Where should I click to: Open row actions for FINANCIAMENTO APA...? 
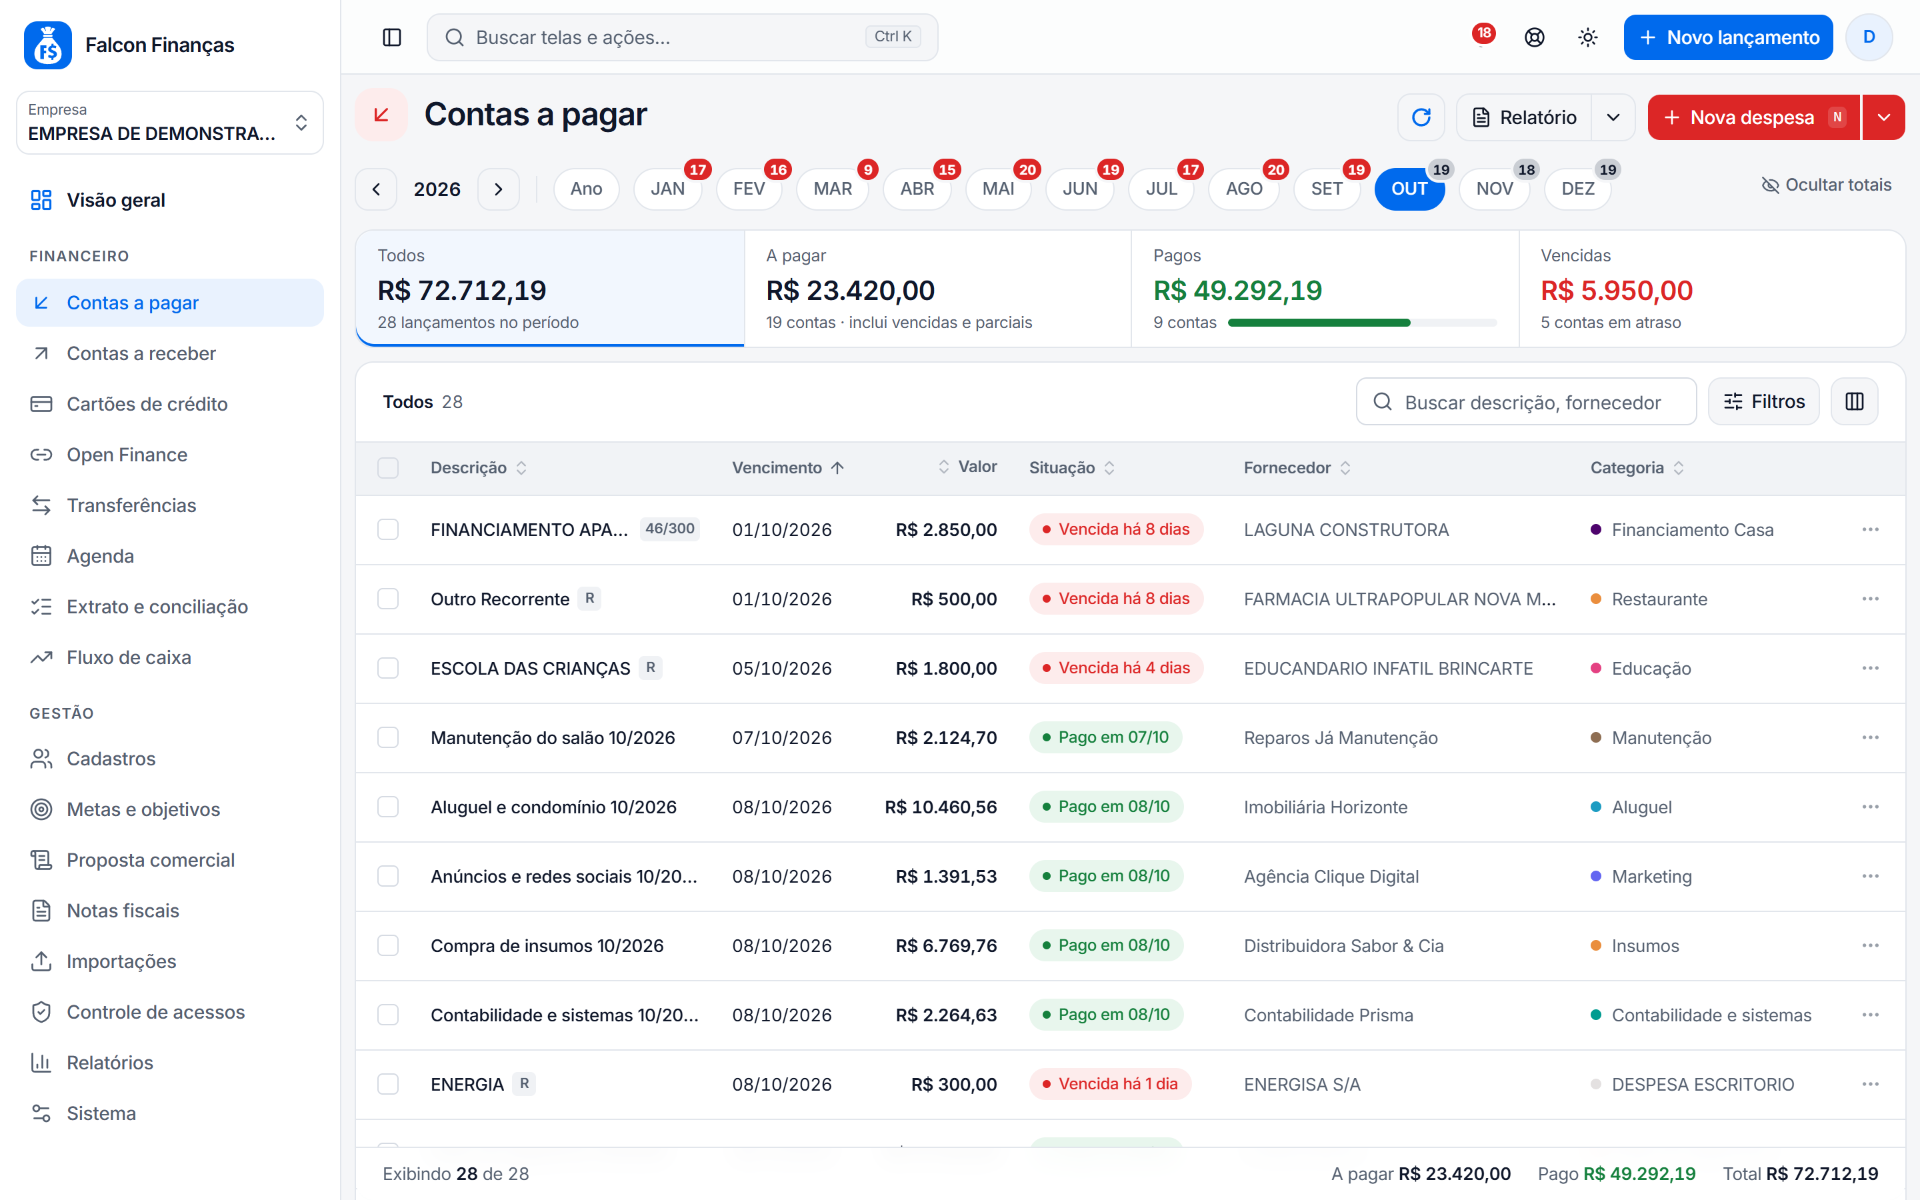(1870, 529)
